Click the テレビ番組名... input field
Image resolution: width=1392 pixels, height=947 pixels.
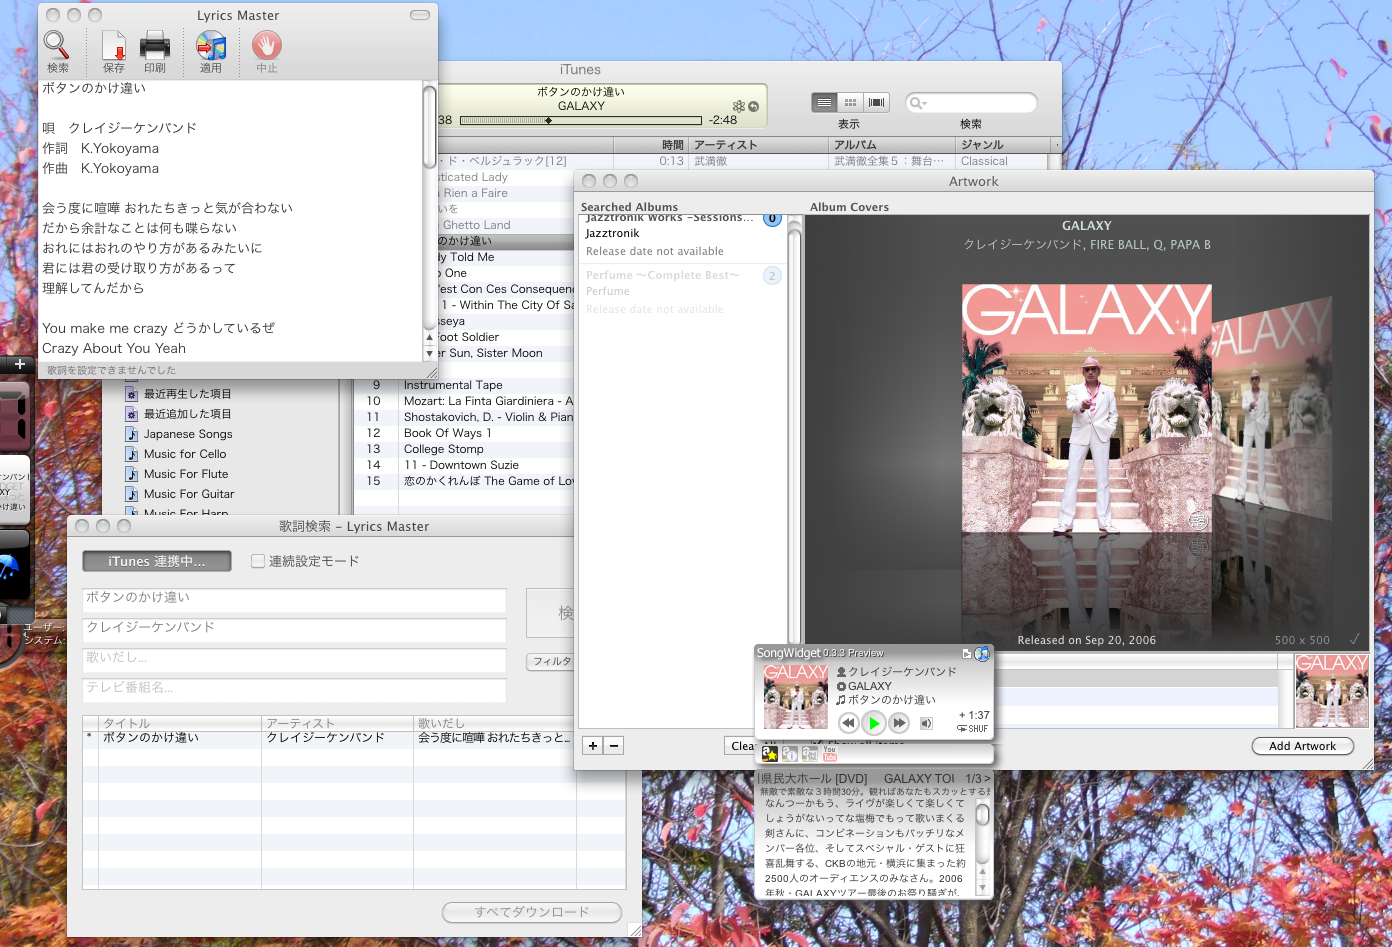(294, 689)
